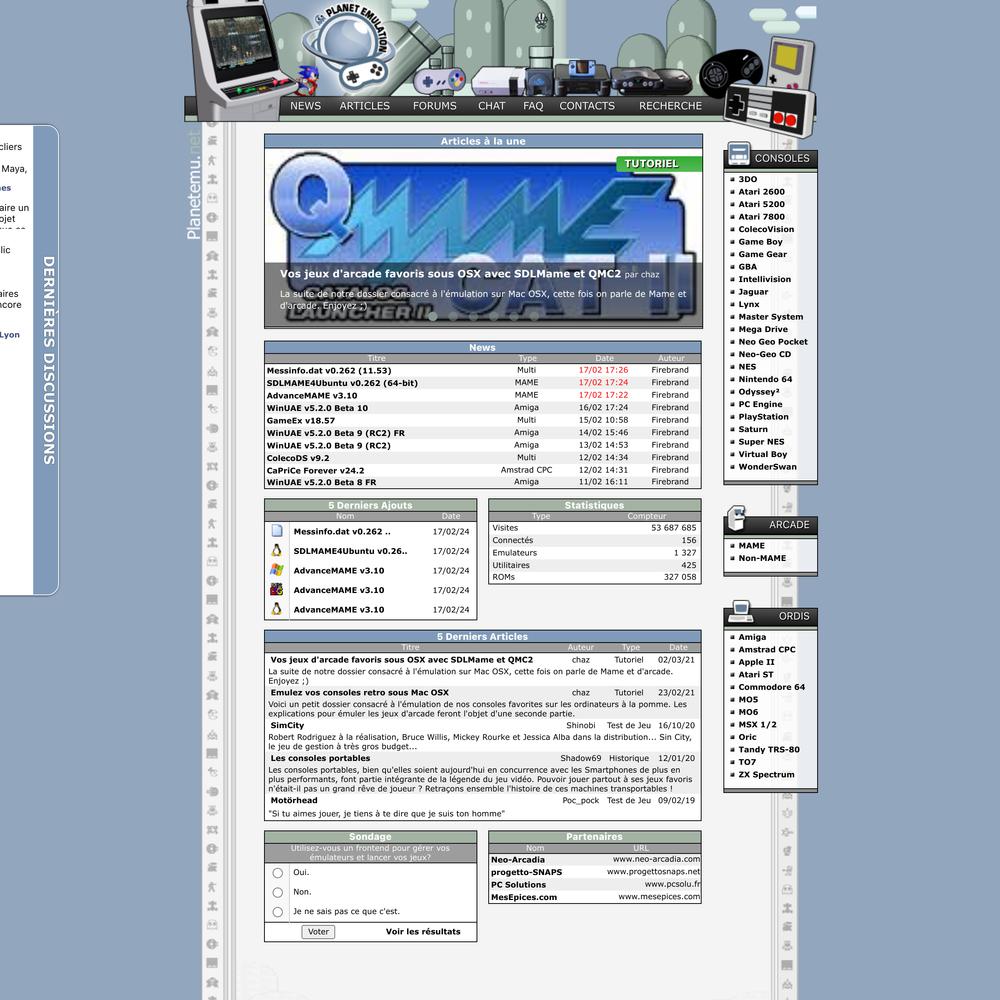The height and width of the screenshot is (1000, 1000).
Task: Open WinUAE v5.2.0 Beta 8 FR news
Action: (321, 483)
